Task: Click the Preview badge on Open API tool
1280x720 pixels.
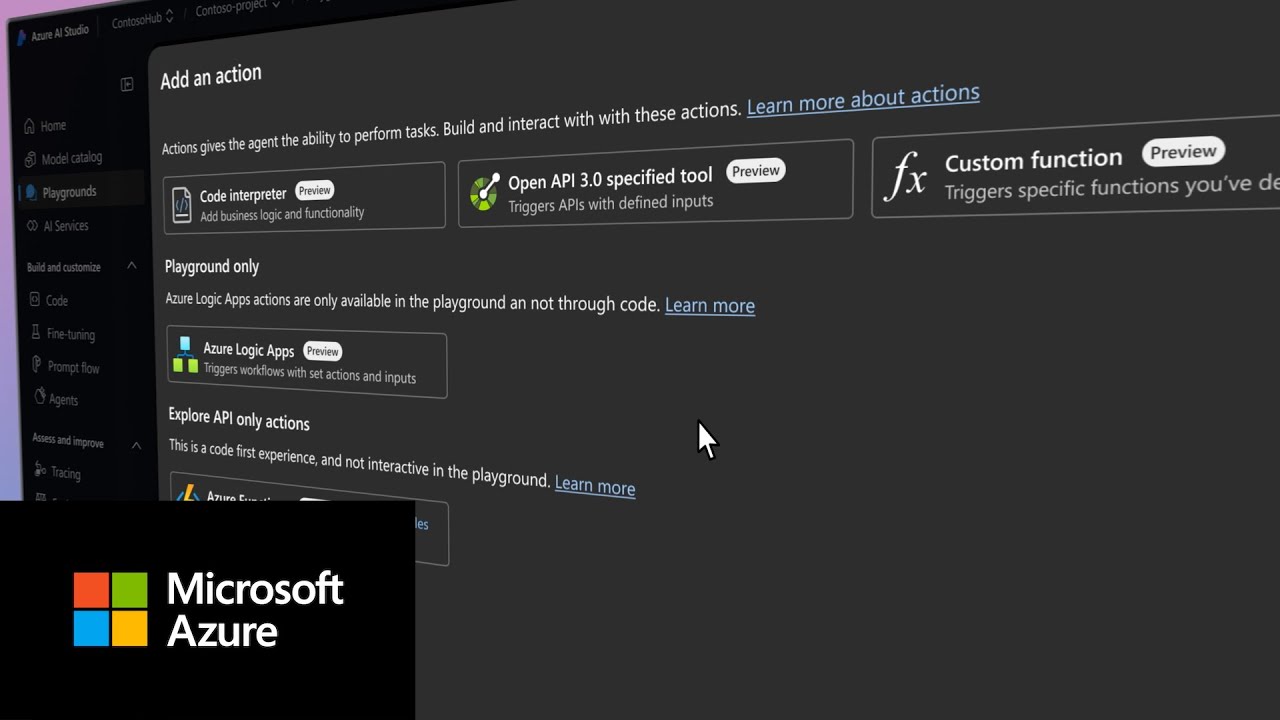Action: [755, 171]
